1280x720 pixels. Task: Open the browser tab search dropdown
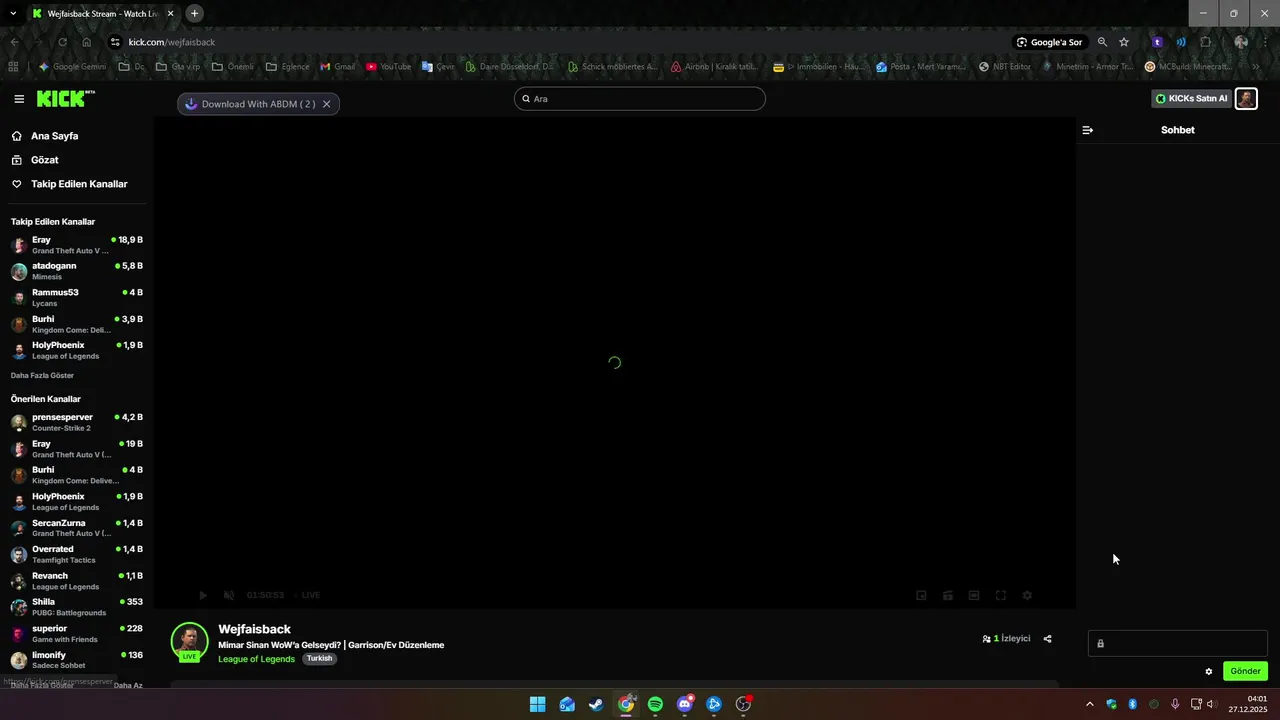click(13, 13)
